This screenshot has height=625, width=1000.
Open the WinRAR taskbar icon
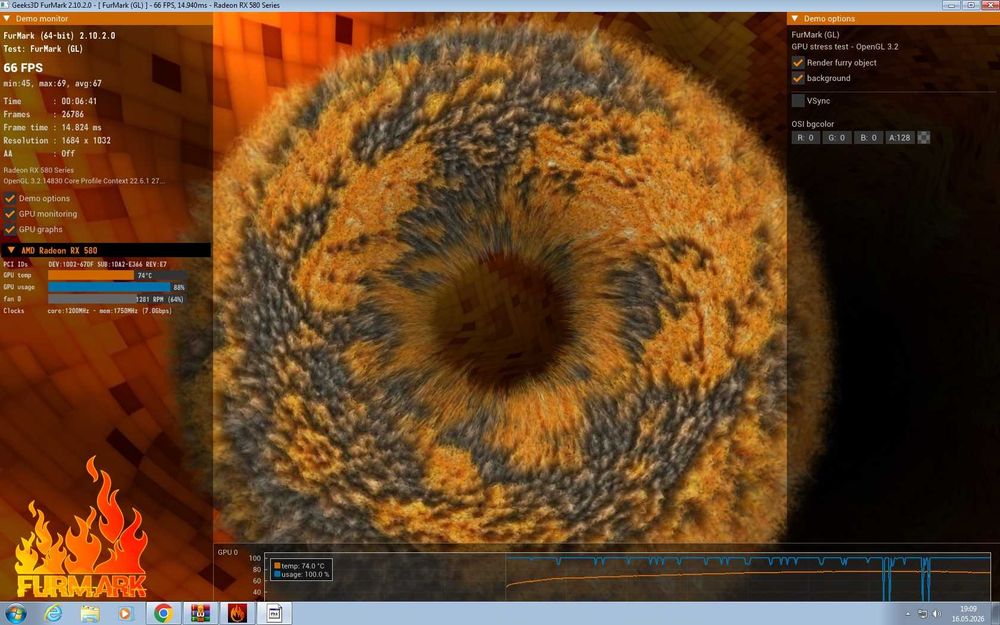200,614
